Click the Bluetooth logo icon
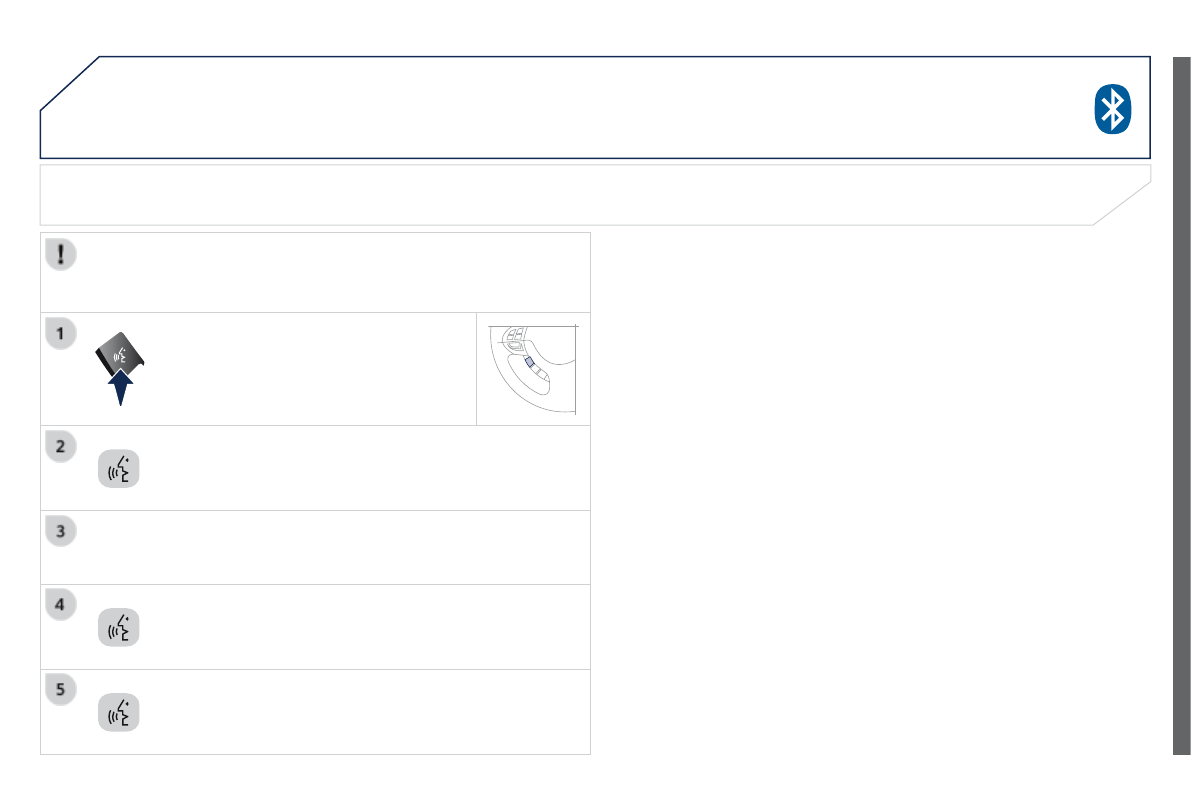Image resolution: width=1191 pixels, height=794 pixels. [x=1111, y=108]
